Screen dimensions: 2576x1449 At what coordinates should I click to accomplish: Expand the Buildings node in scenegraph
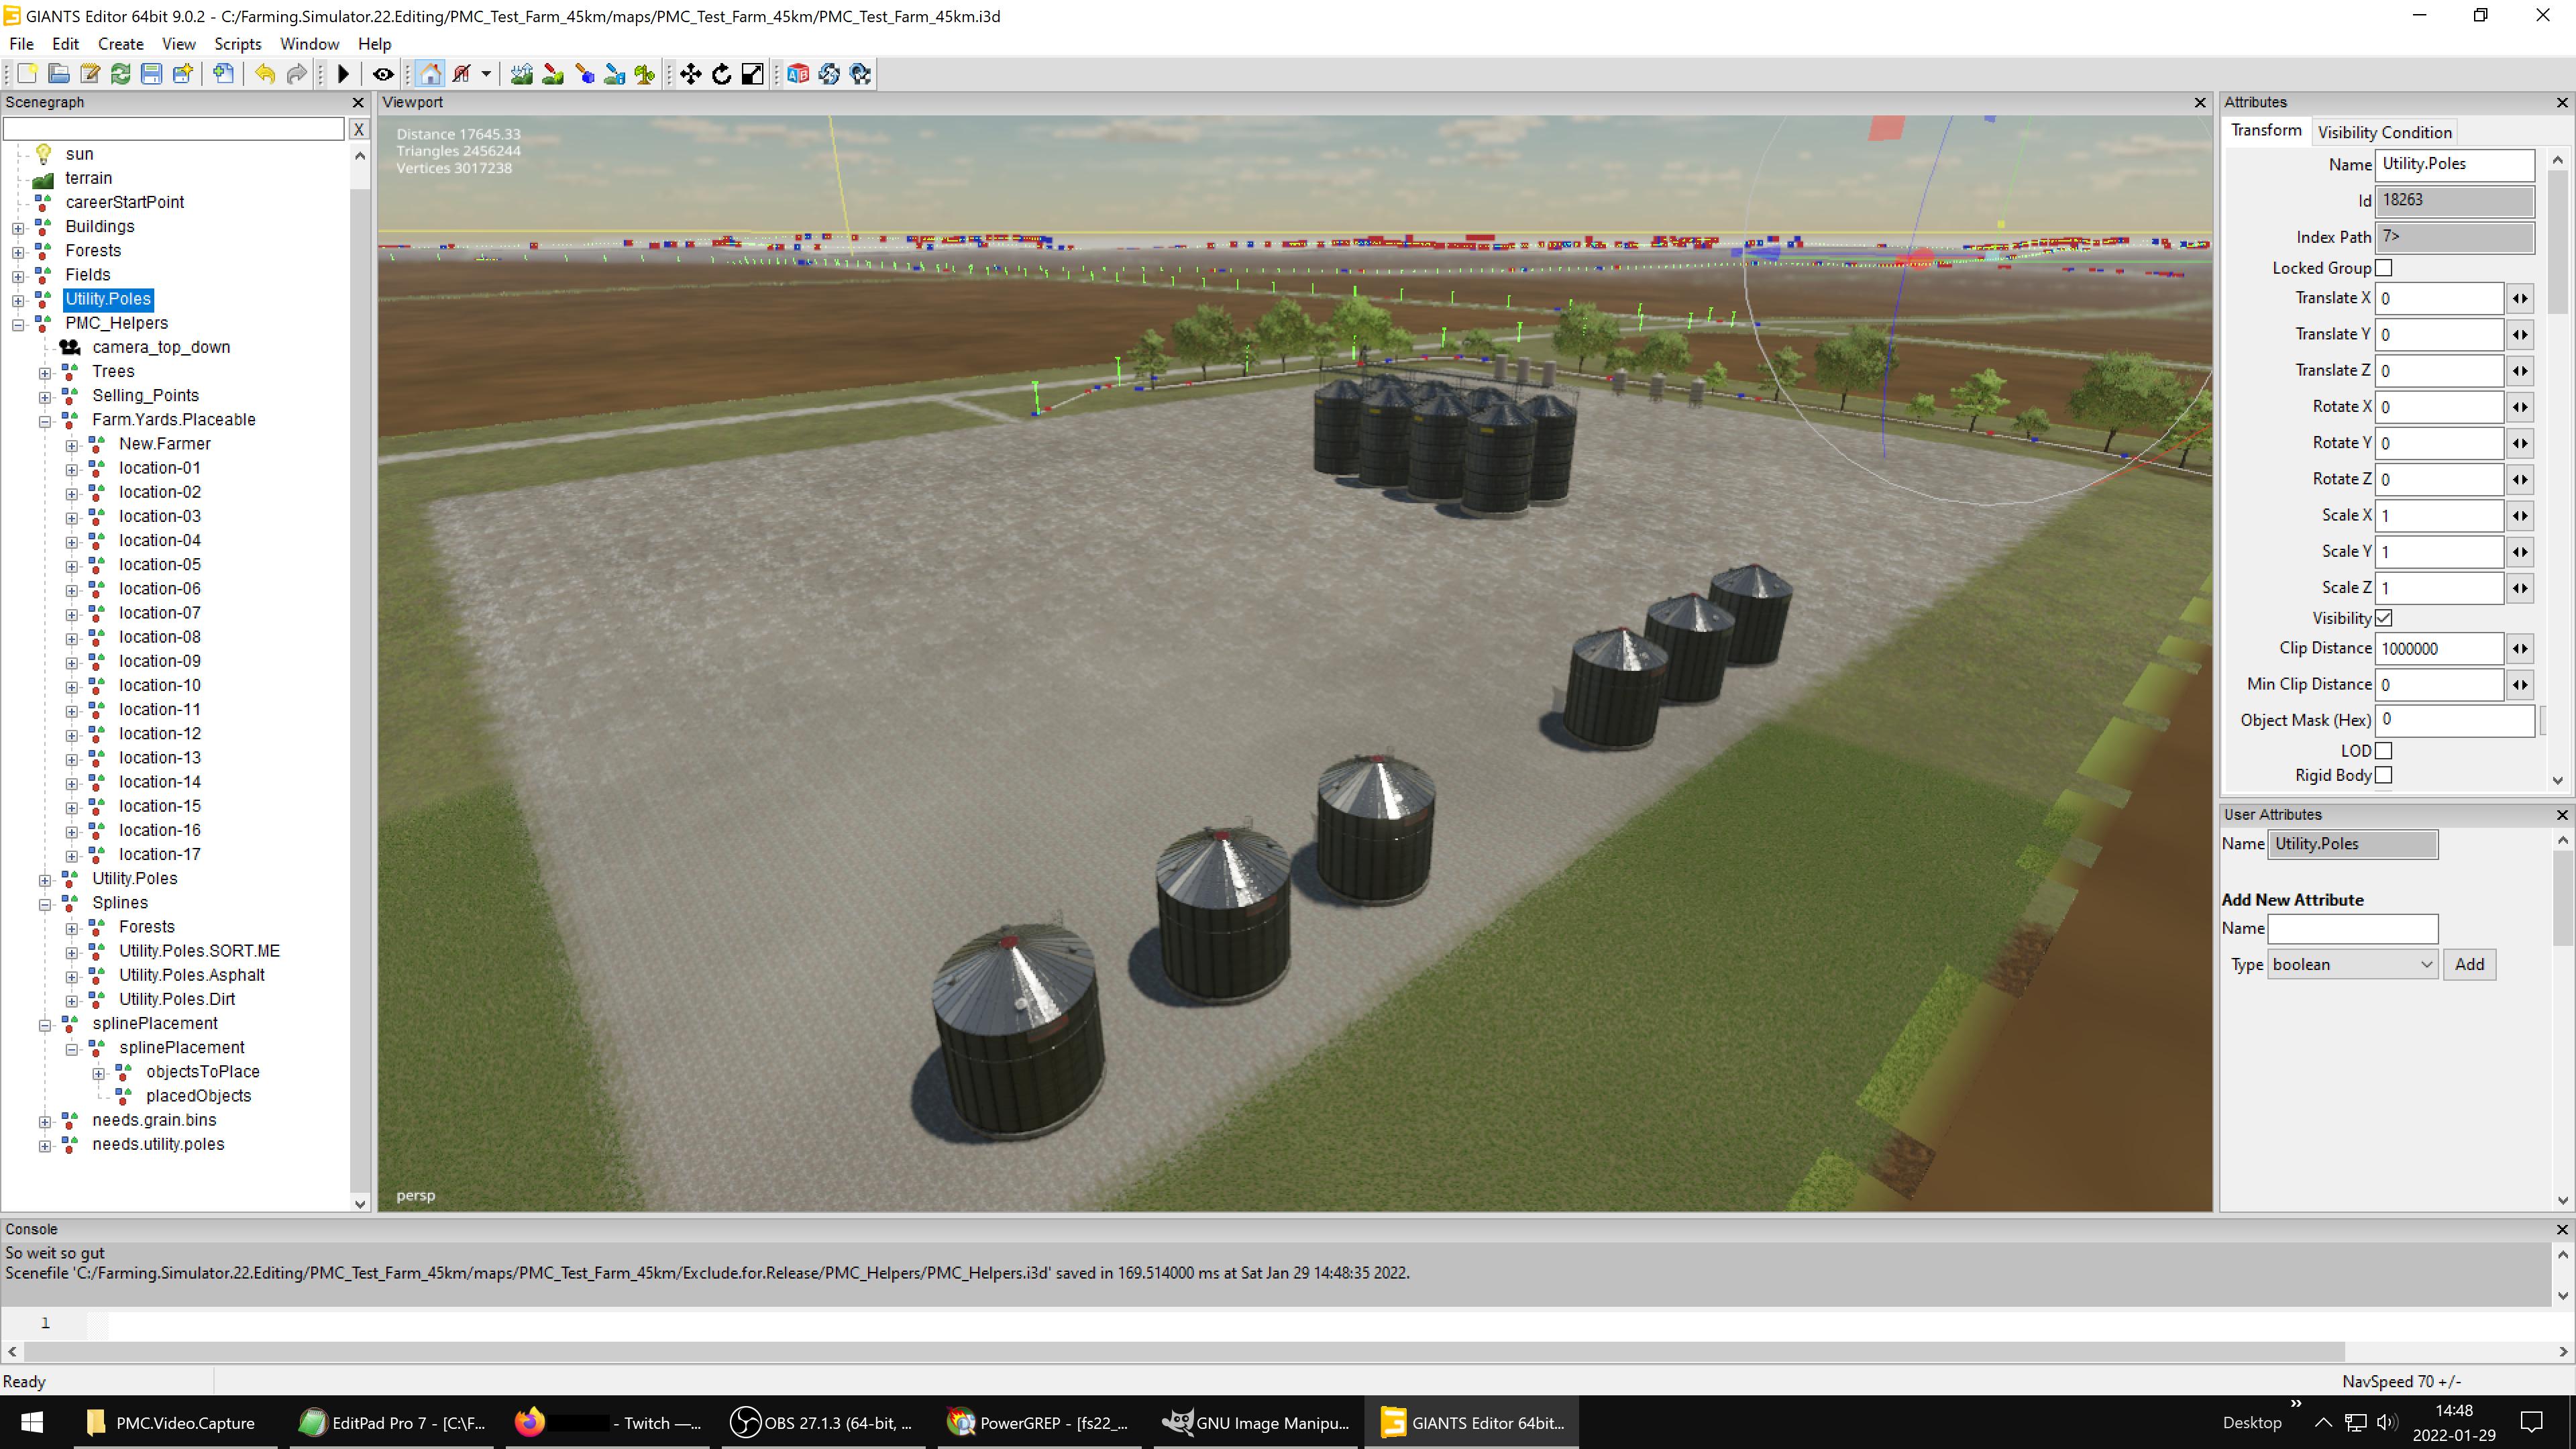coord(18,227)
